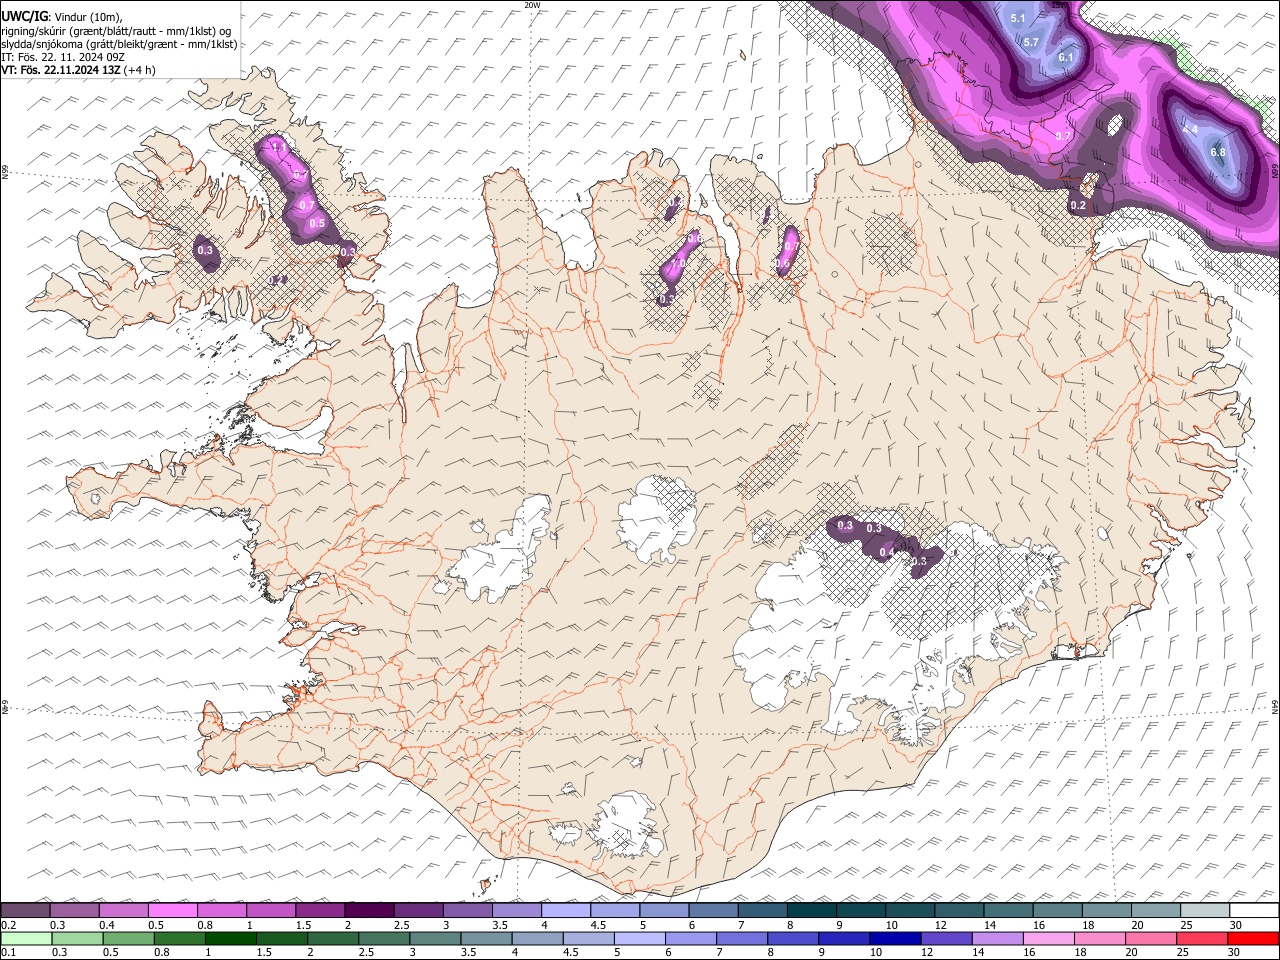Pick the white 30 snow legend swatch
Image resolution: width=1280 pixels, height=960 pixels.
(1254, 910)
